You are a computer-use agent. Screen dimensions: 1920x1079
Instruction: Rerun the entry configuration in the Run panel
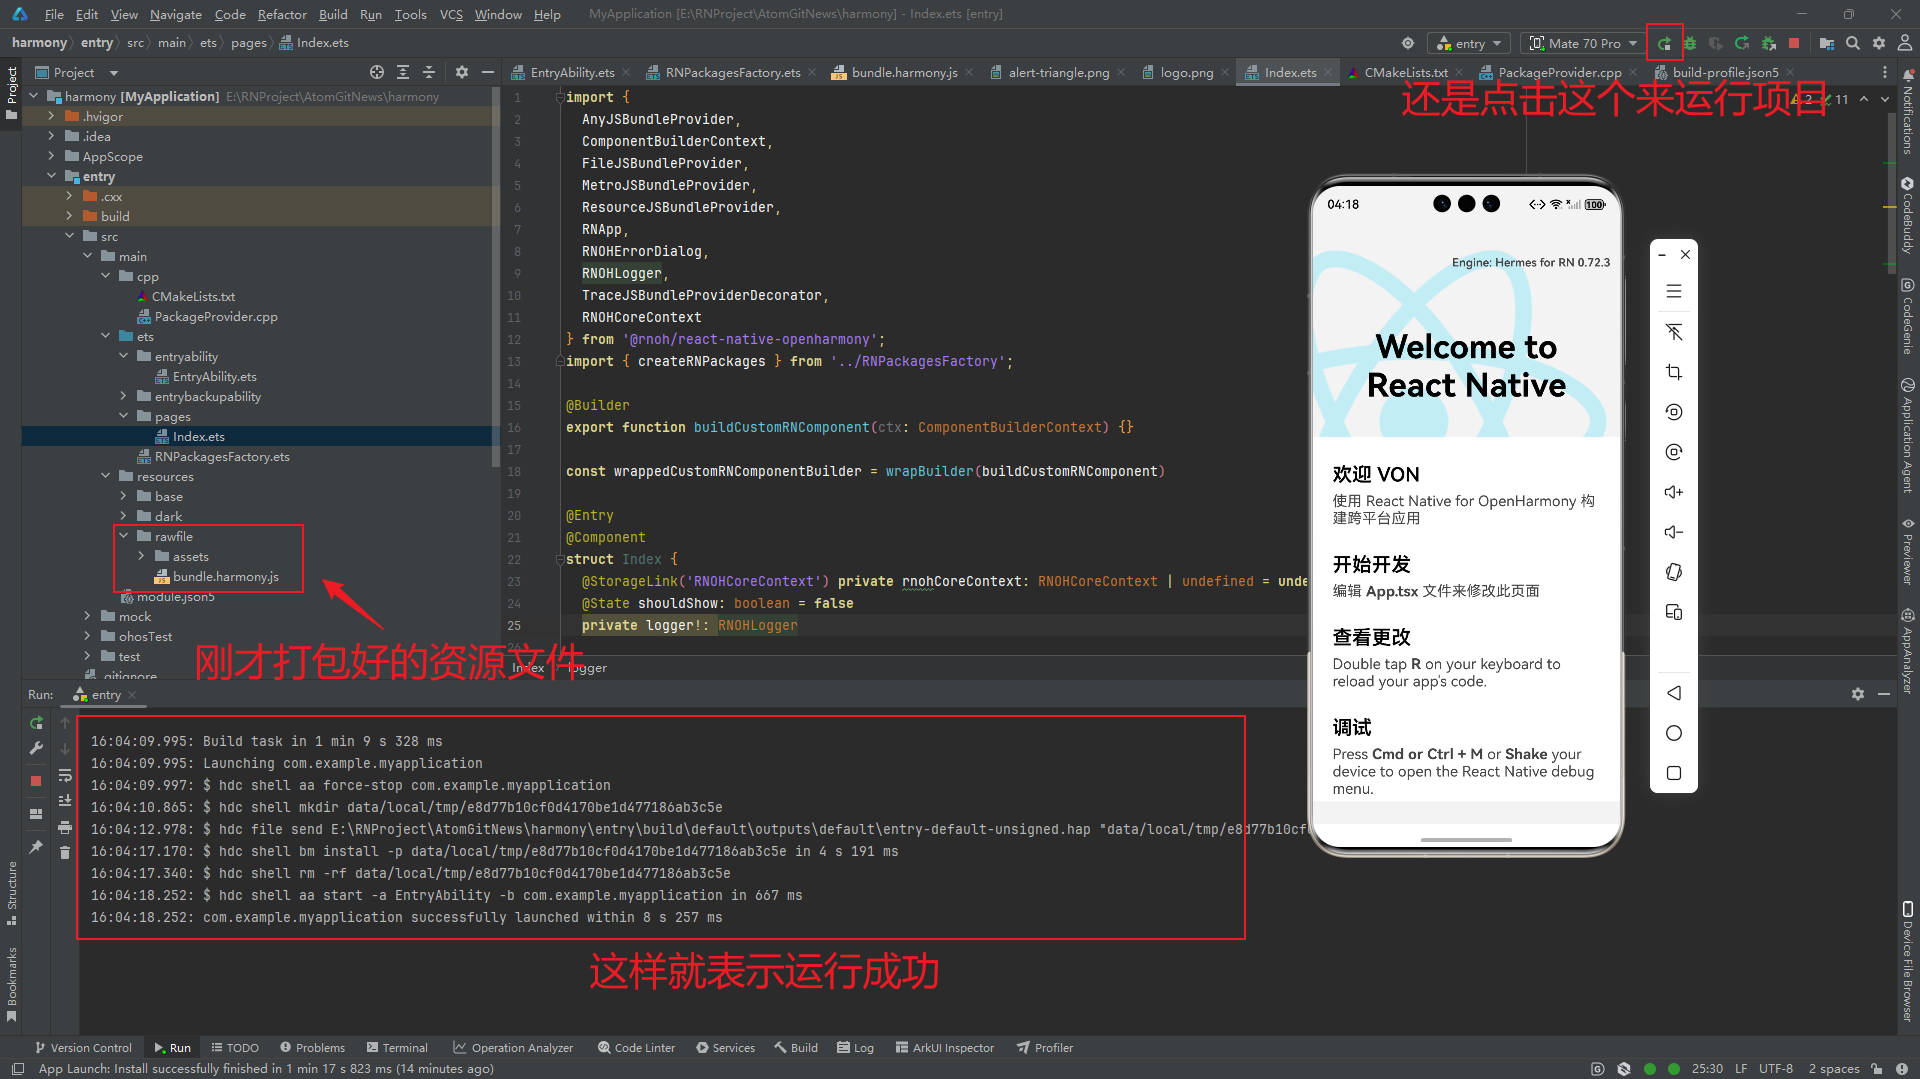[36, 722]
